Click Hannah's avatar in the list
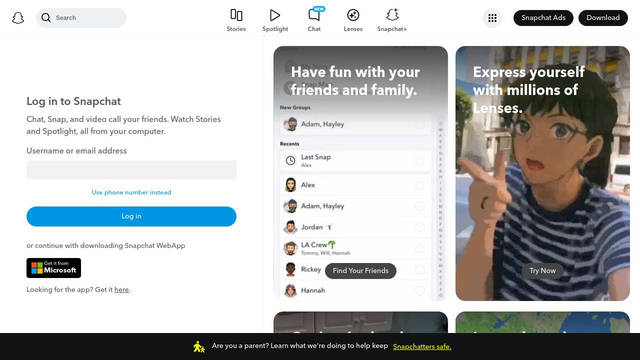Image resolution: width=640 pixels, height=360 pixels. pos(290,291)
